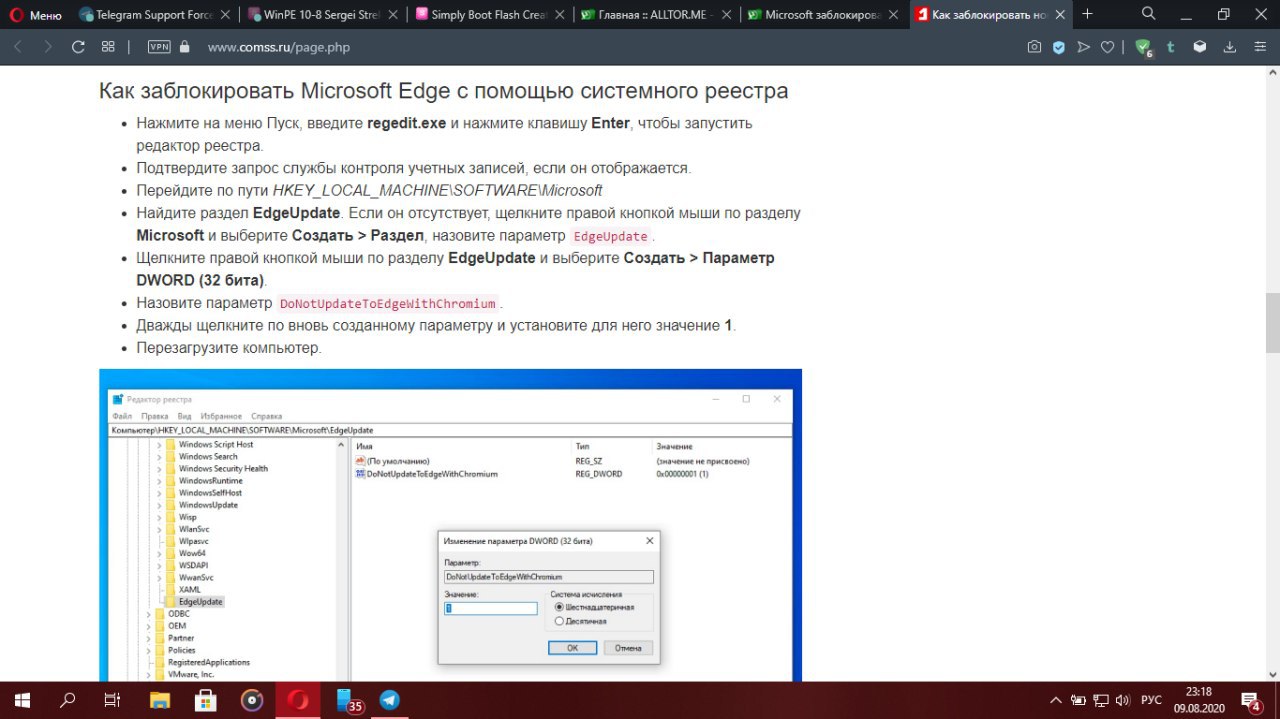Bookmark this page with the heart icon
The width and height of the screenshot is (1280, 719).
coord(1107,47)
